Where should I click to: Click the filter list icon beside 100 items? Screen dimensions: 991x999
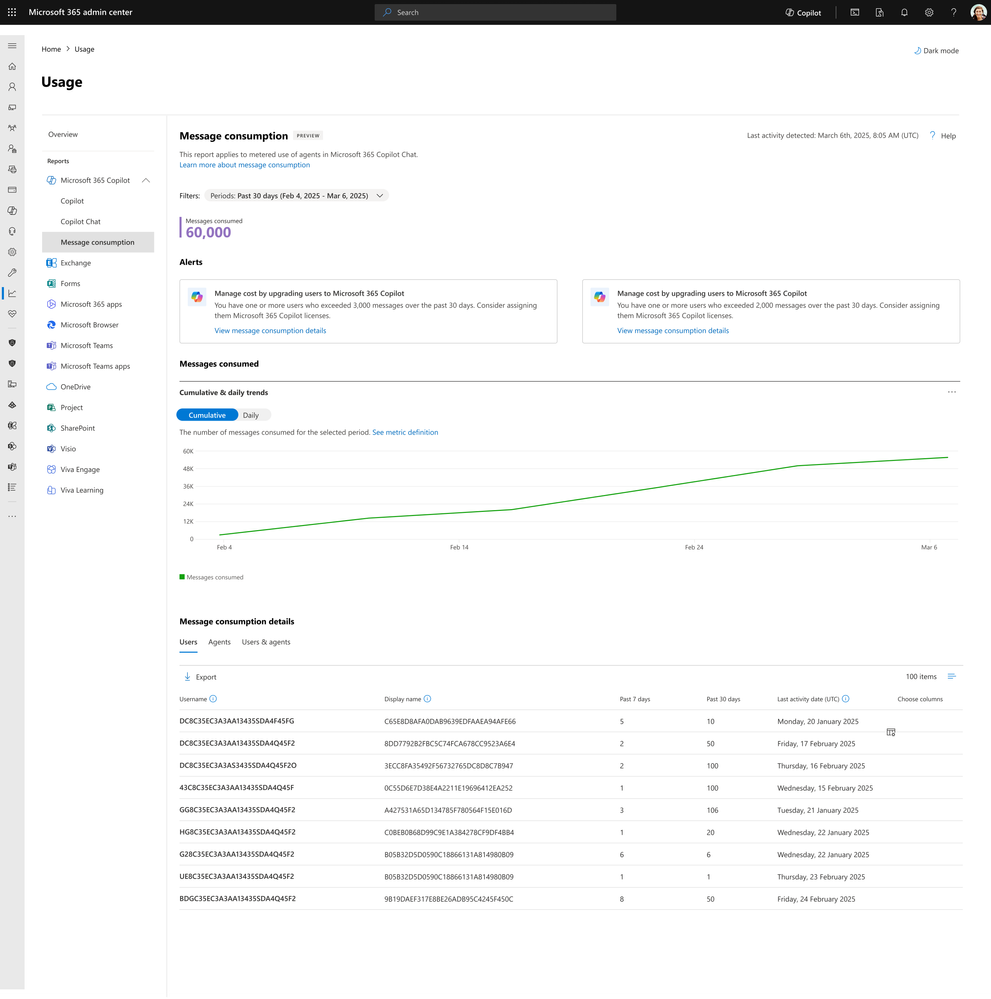(951, 677)
